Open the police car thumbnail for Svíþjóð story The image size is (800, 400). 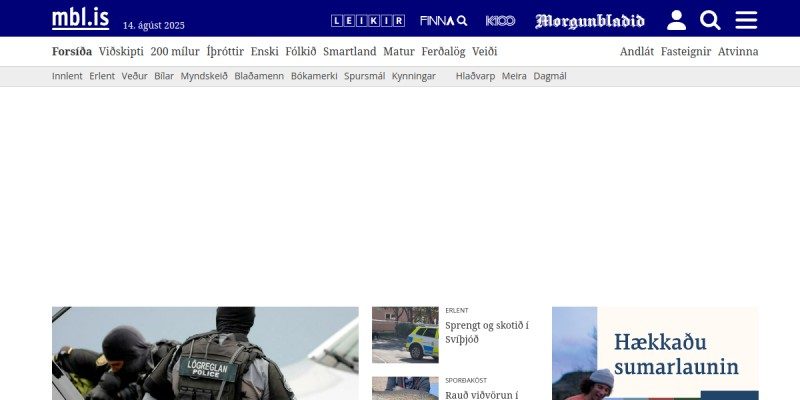[x=405, y=335]
